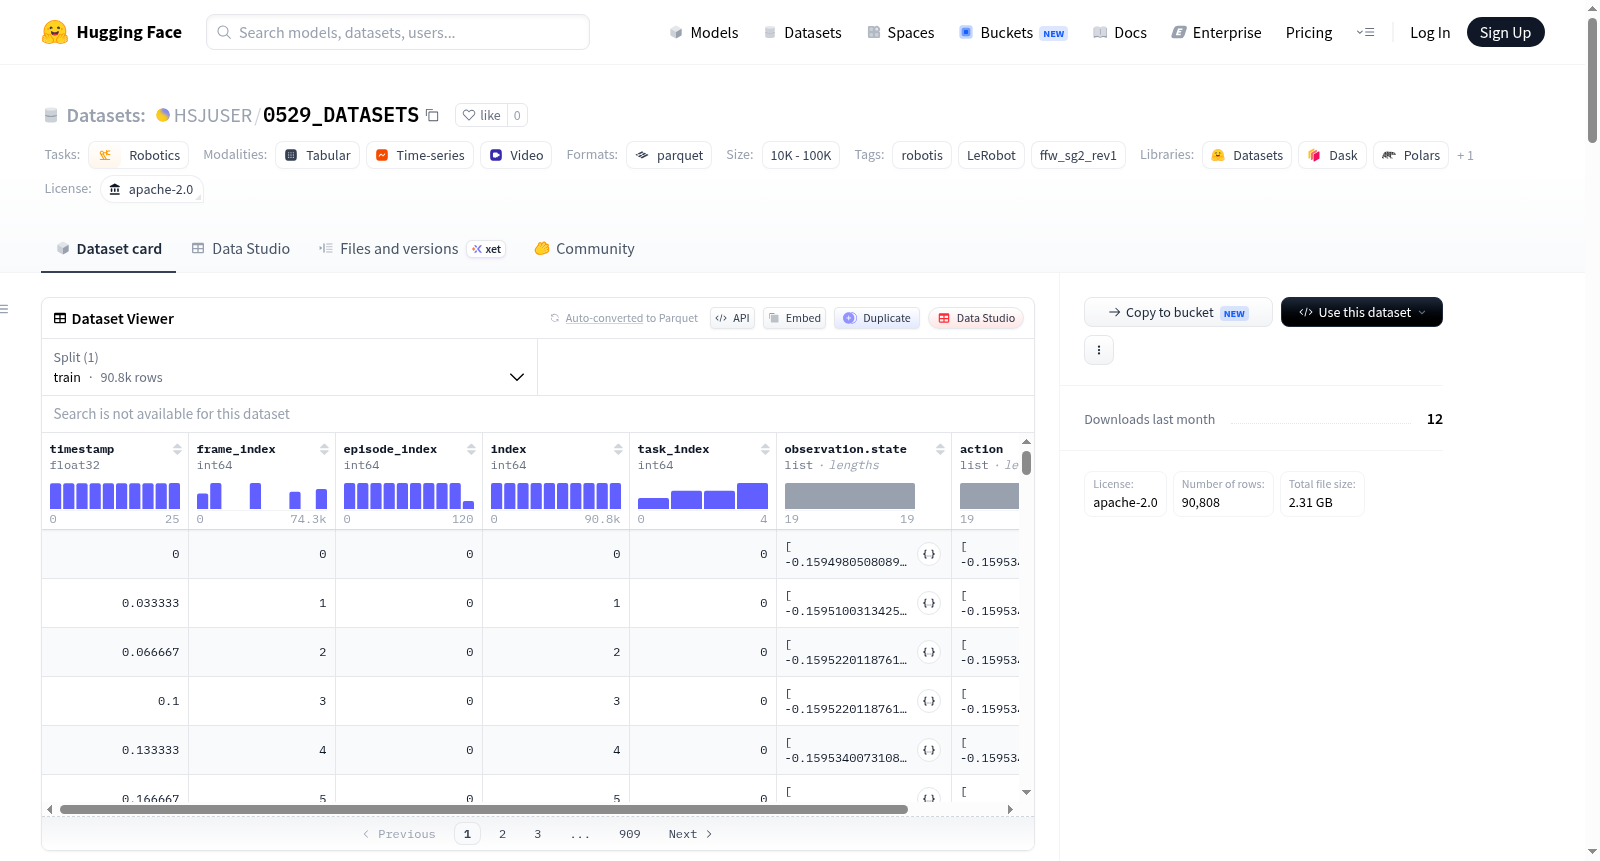Click the heart like button
The image size is (1600, 861).
coord(481,115)
